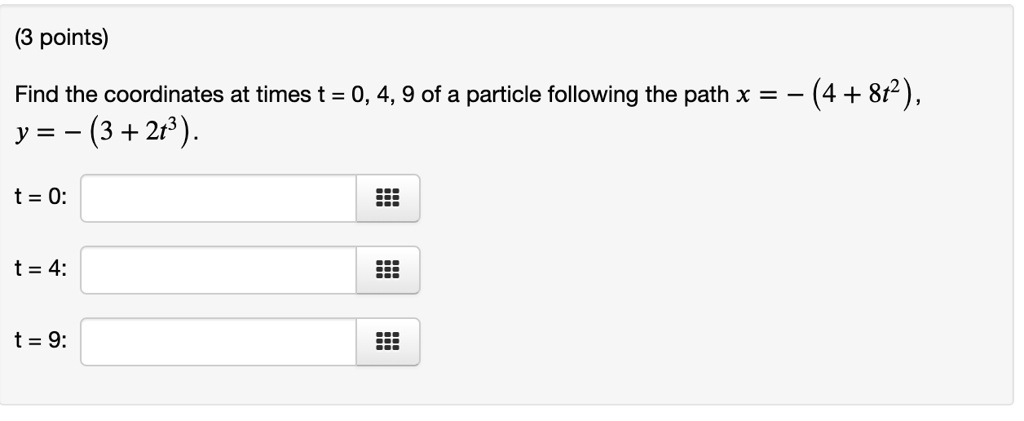1024x421 pixels.
Task: Click the empty gray area of the problem panel
Action: (x=718, y=274)
